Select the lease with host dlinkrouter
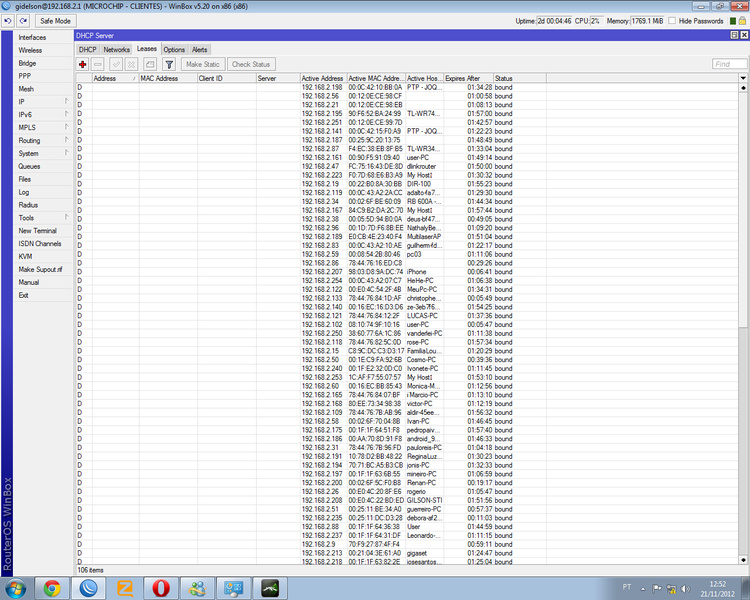750x600 pixels. (407, 166)
